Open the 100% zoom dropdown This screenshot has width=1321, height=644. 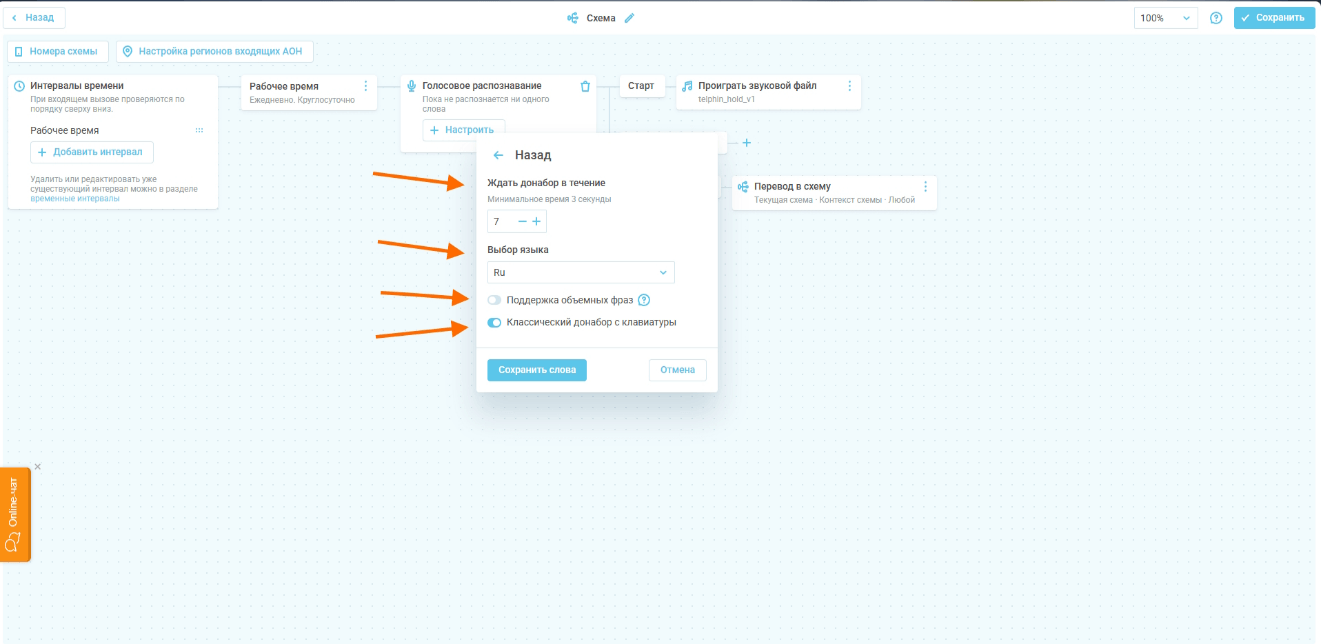pyautogui.click(x=1165, y=18)
